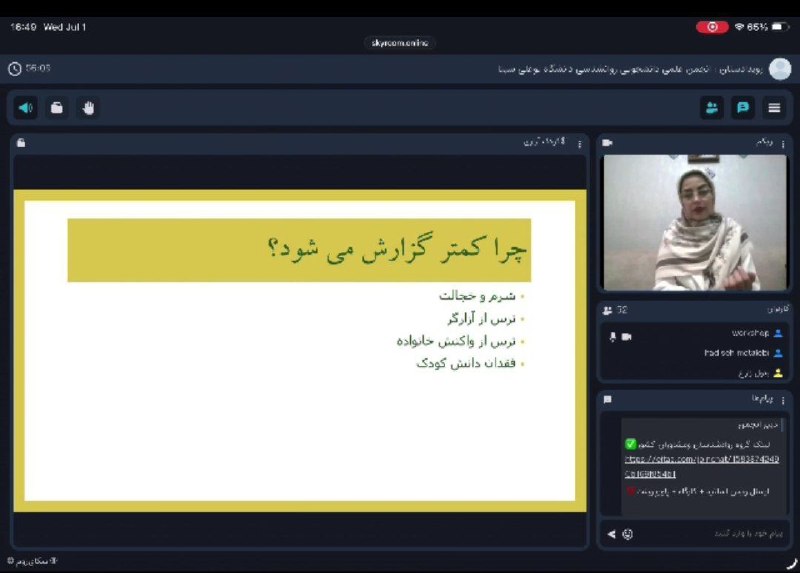Send message with the arrow icon

tap(611, 534)
